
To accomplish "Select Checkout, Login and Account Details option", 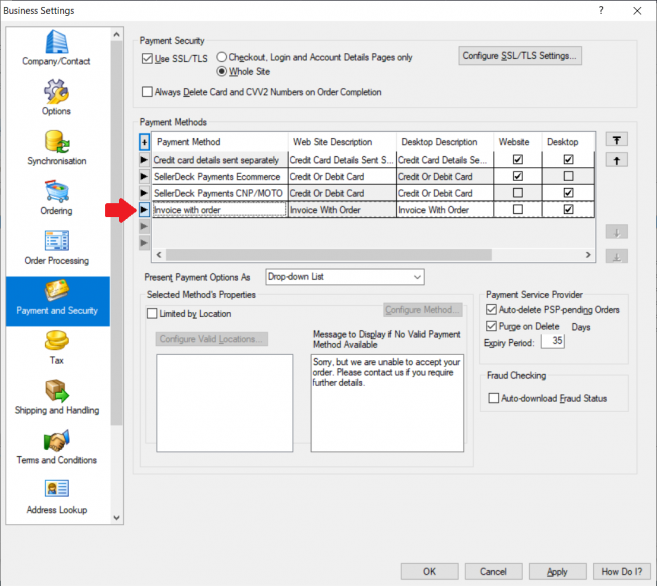I will click(222, 58).
